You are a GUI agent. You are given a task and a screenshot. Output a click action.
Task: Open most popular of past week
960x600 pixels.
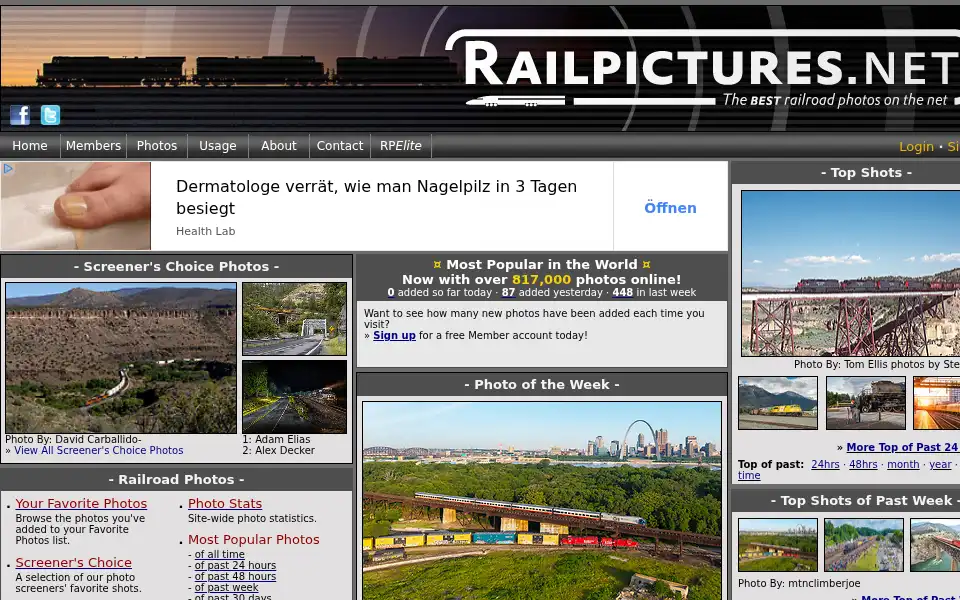(227, 587)
